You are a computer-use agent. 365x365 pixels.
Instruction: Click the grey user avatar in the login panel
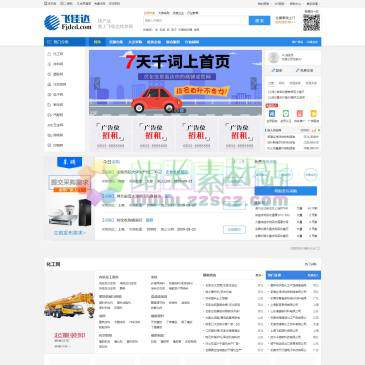tap(274, 58)
